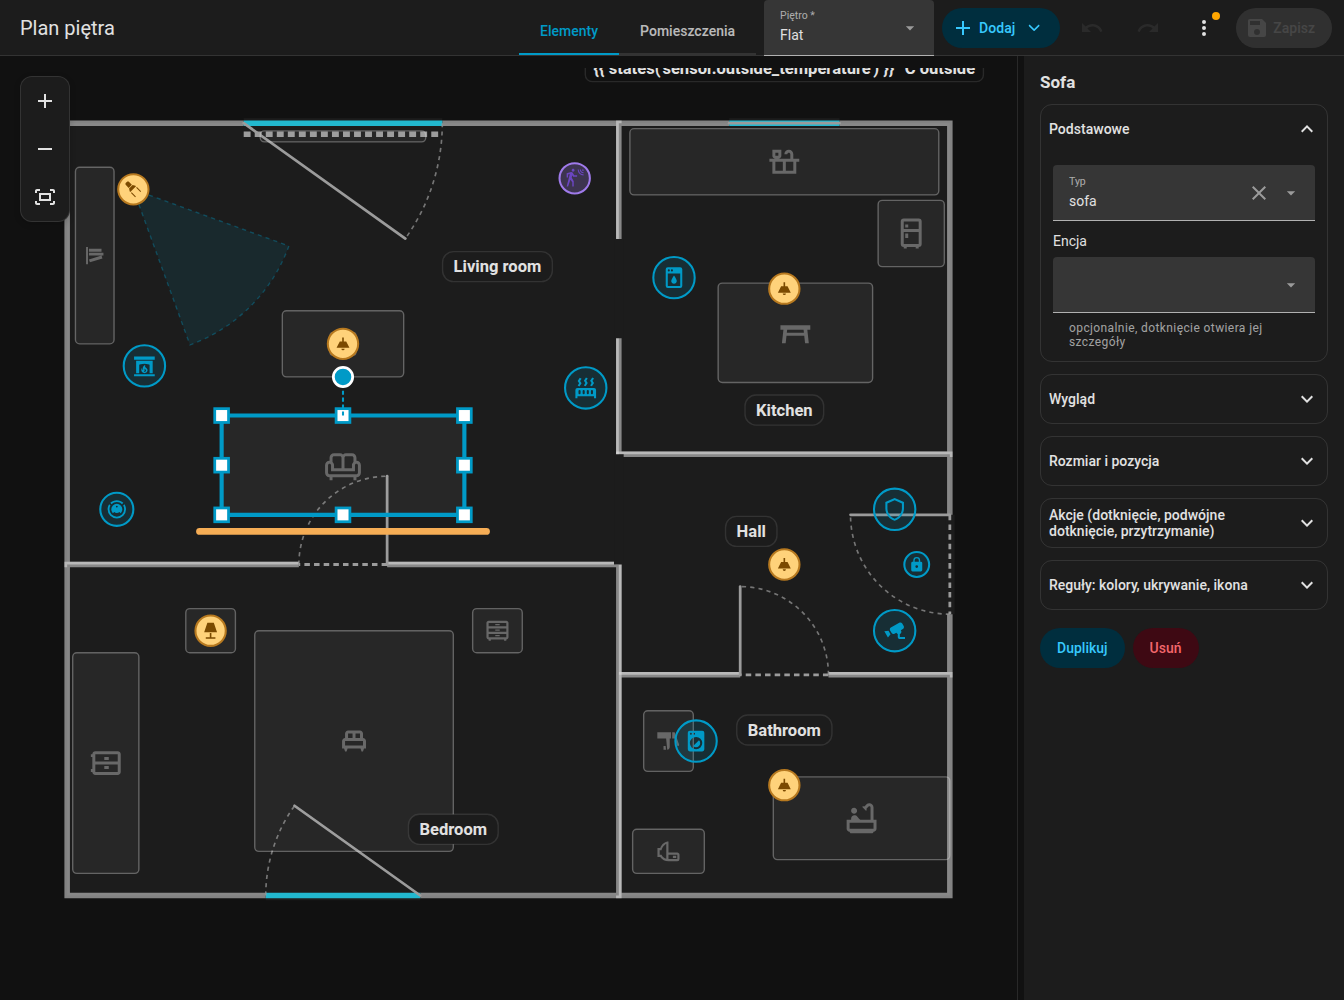Screen dimensions: 1344x1000
Task: Click the Duplikuj button
Action: (1082, 648)
